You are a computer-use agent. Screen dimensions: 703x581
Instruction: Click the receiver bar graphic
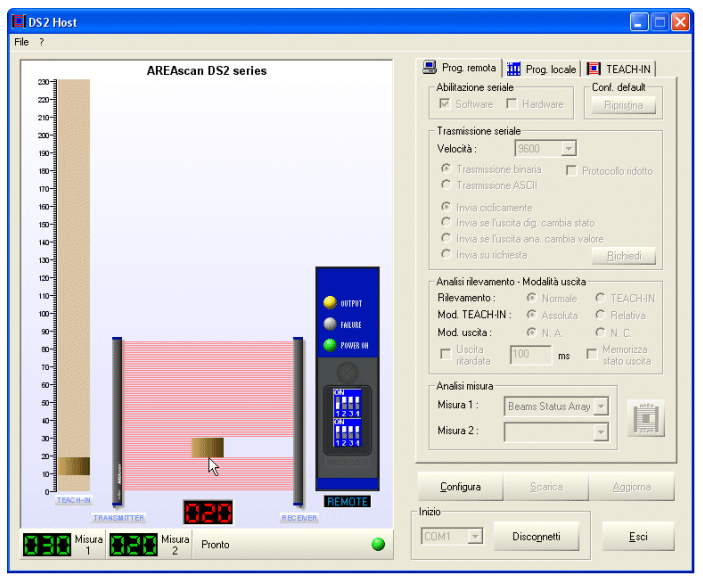pyautogui.click(x=298, y=421)
